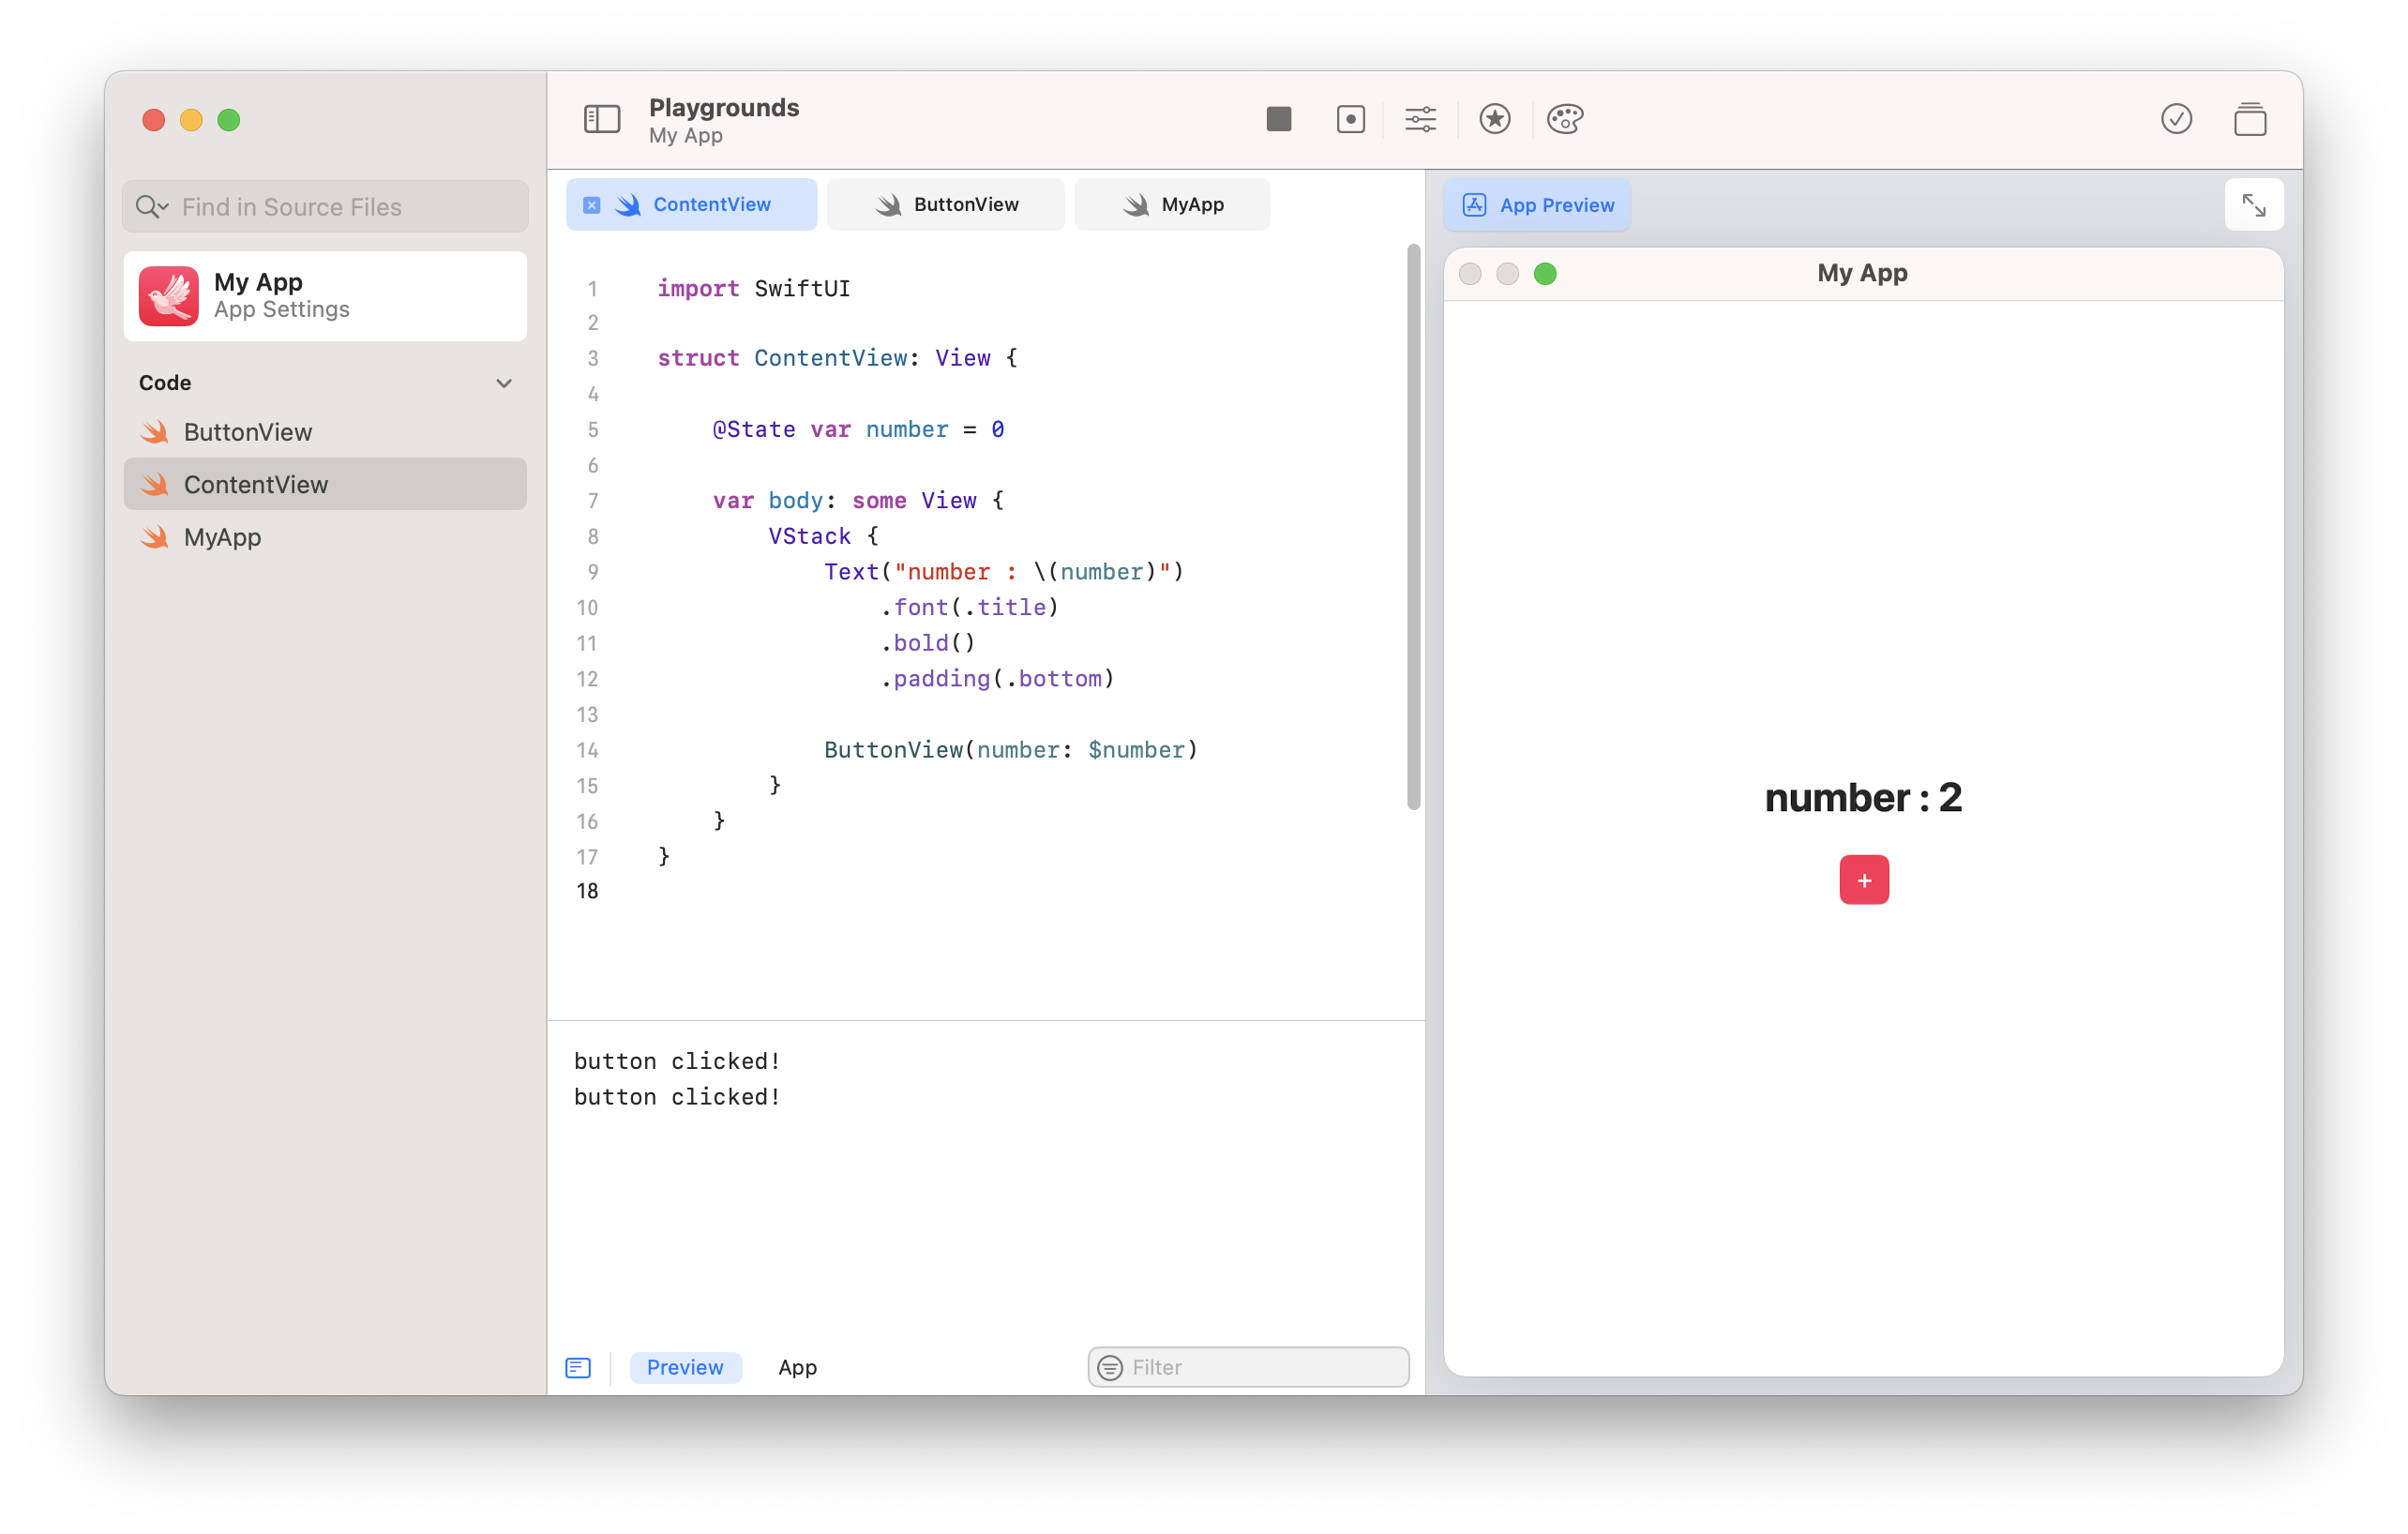Image resolution: width=2408 pixels, height=1534 pixels.
Task: Toggle the console panel icon
Action: click(578, 1367)
